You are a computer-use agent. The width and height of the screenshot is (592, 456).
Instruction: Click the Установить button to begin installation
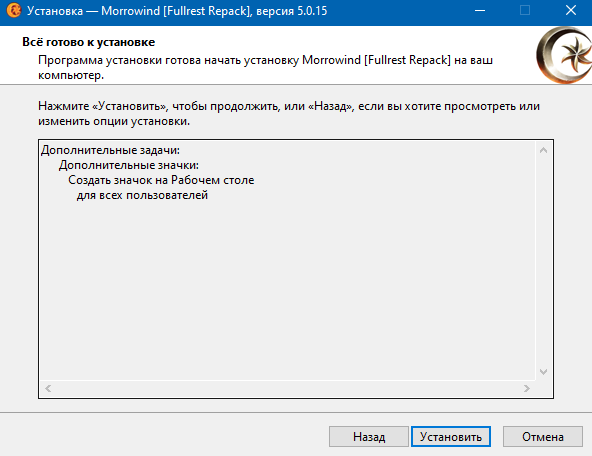pos(451,436)
